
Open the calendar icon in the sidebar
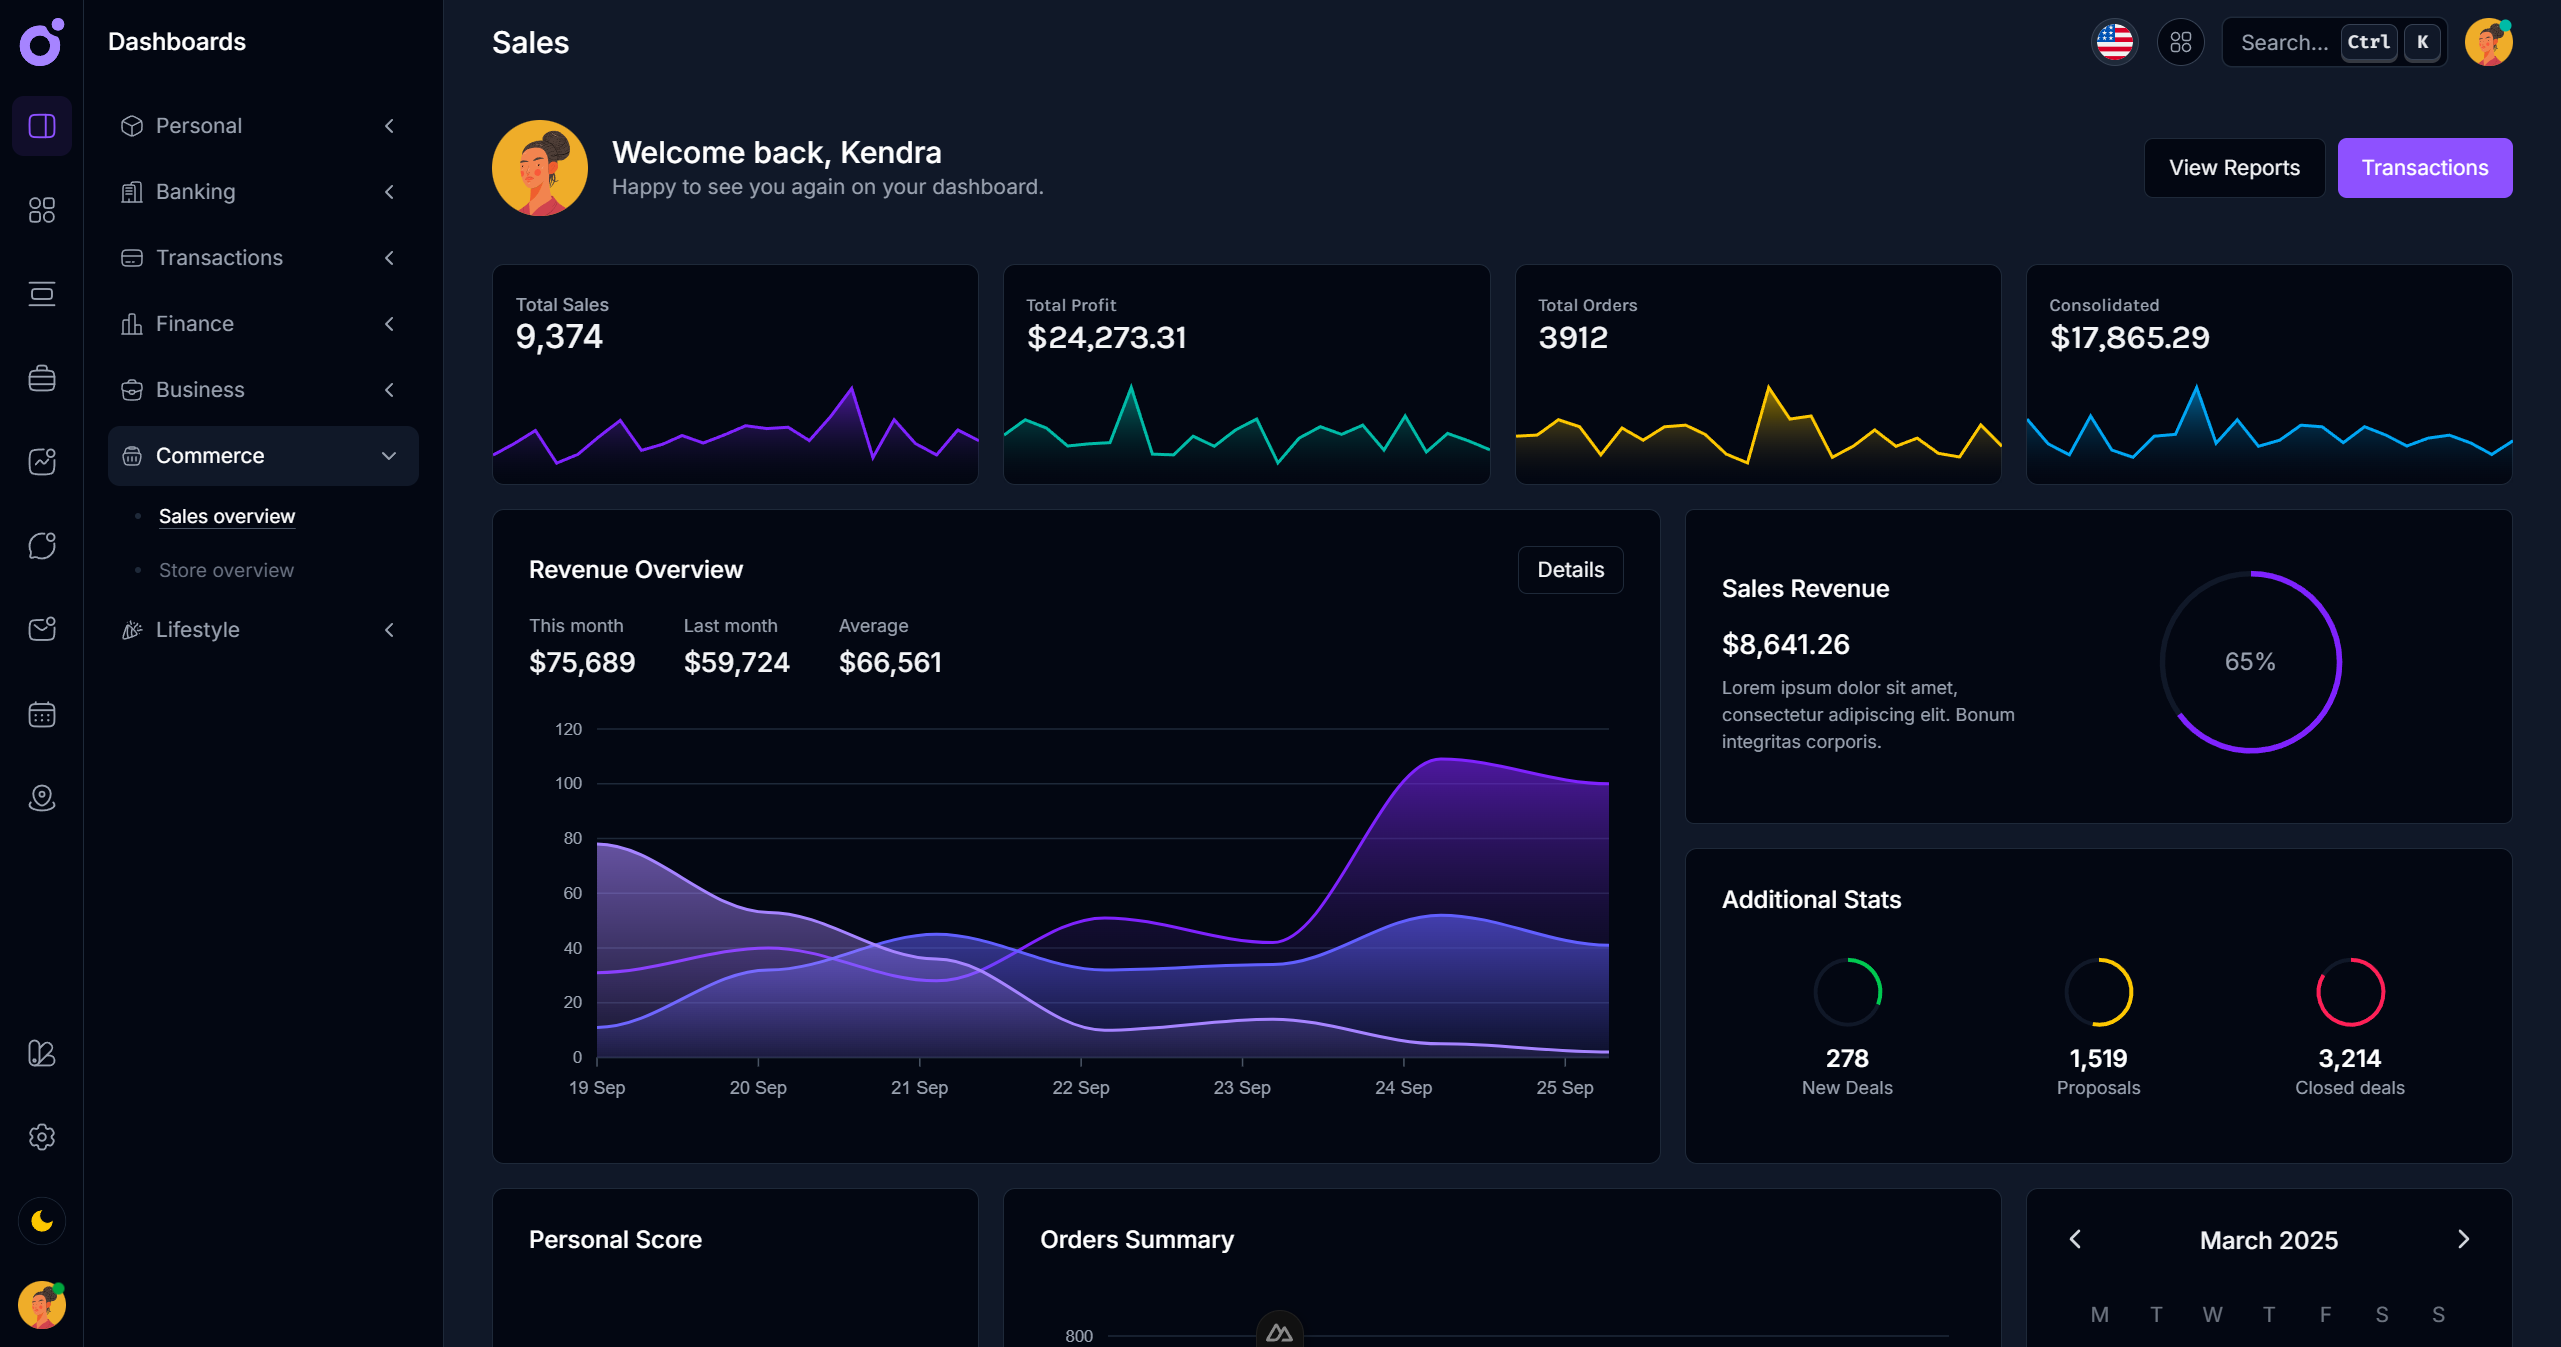point(41,714)
